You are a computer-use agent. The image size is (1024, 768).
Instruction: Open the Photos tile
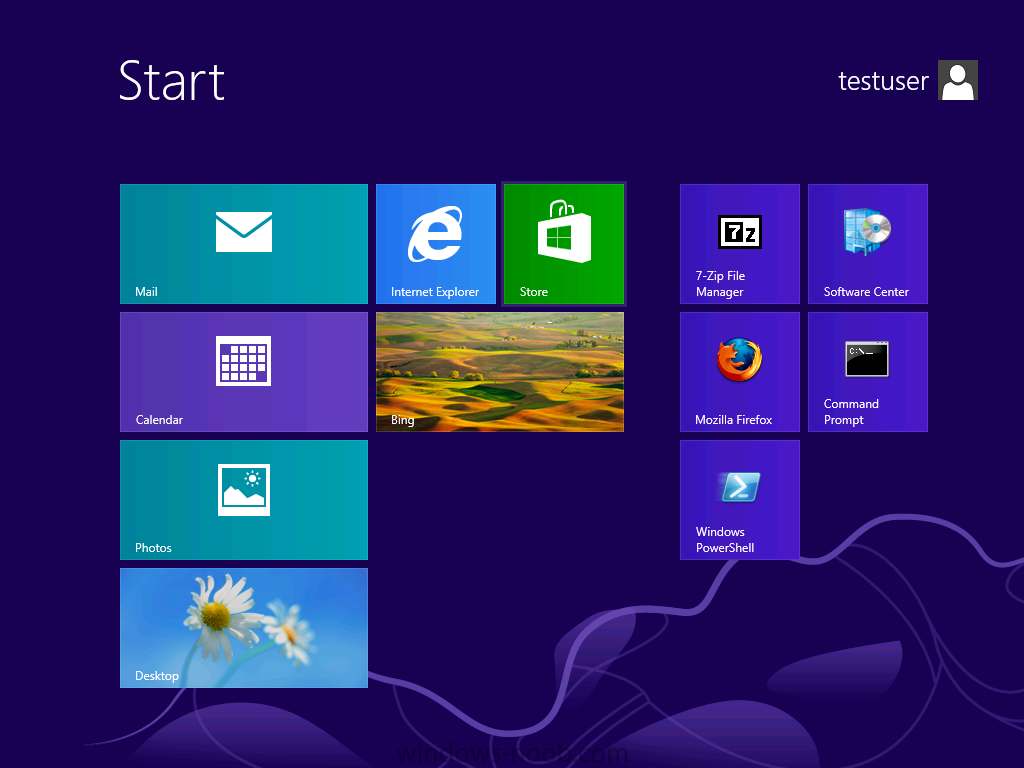click(x=244, y=500)
